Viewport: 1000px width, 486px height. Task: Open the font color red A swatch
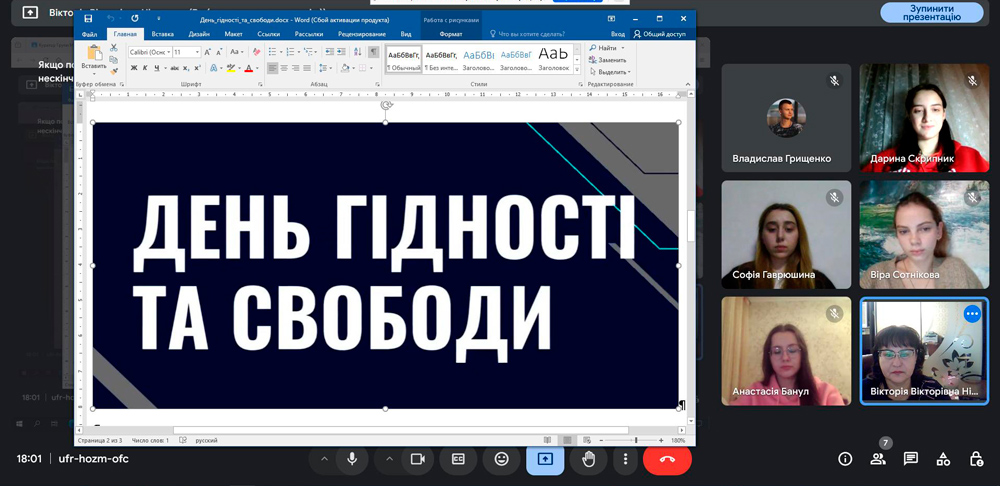tap(248, 68)
